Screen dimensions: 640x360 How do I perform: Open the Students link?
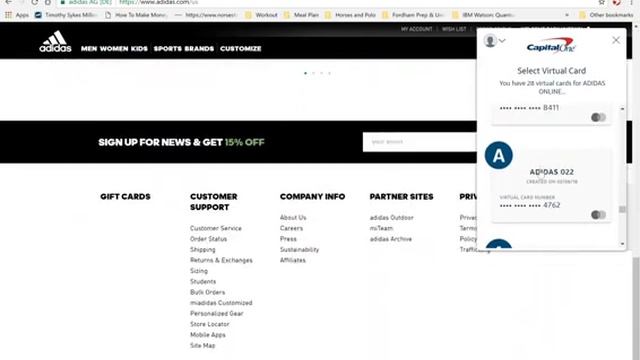203,282
